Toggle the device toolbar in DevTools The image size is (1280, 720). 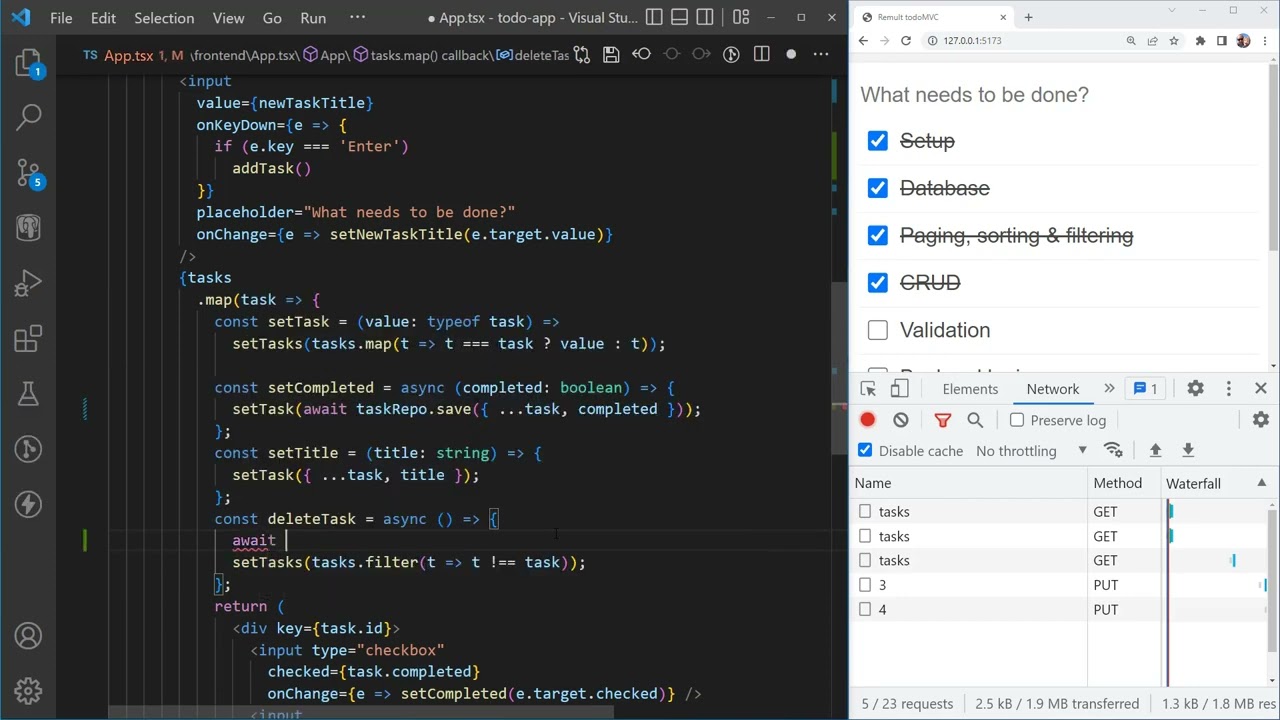click(899, 389)
